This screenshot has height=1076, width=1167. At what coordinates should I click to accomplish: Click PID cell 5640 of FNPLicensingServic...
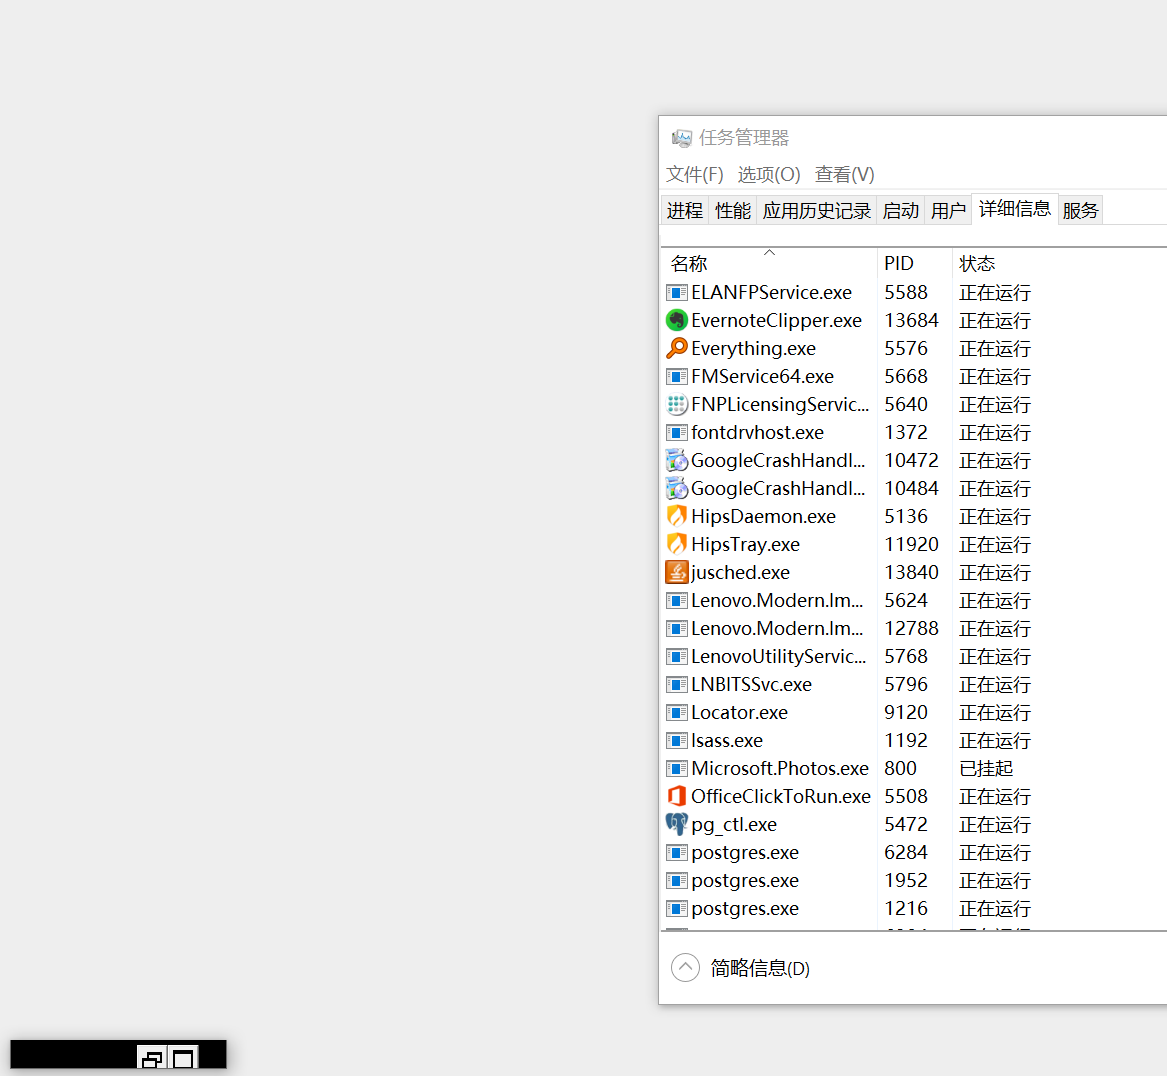coord(906,405)
